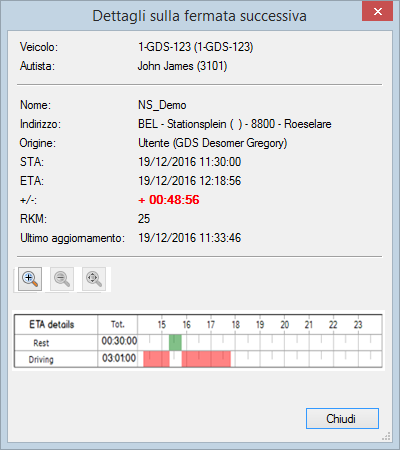Click the Chiudi button

pyautogui.click(x=342, y=418)
